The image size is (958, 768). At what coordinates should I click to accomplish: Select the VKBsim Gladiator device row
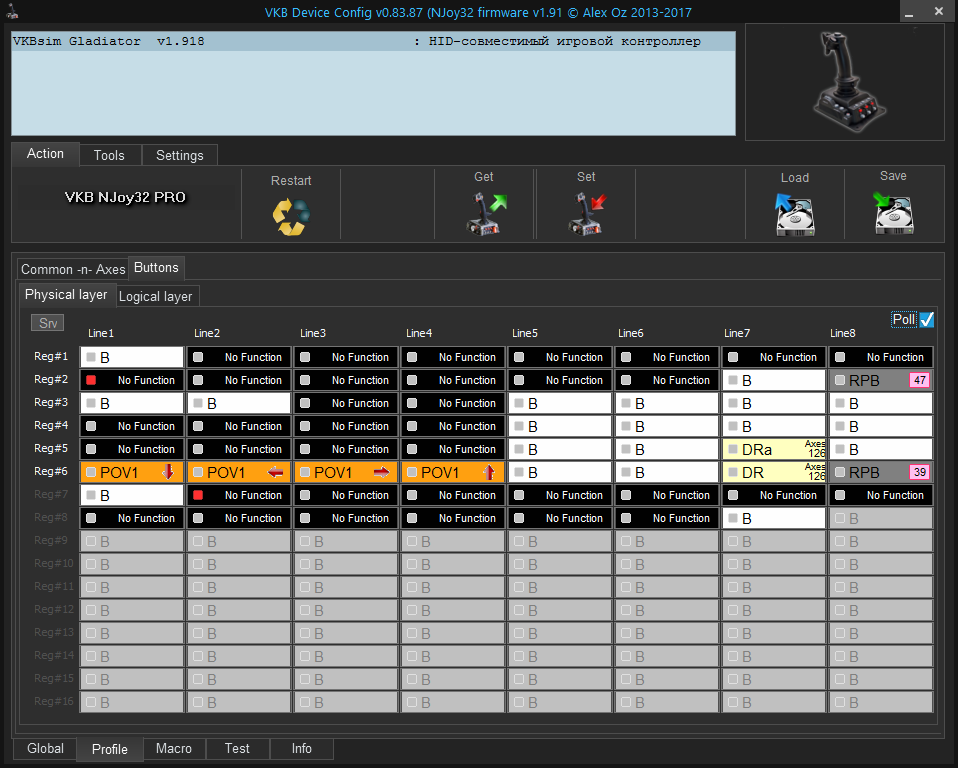[373, 42]
